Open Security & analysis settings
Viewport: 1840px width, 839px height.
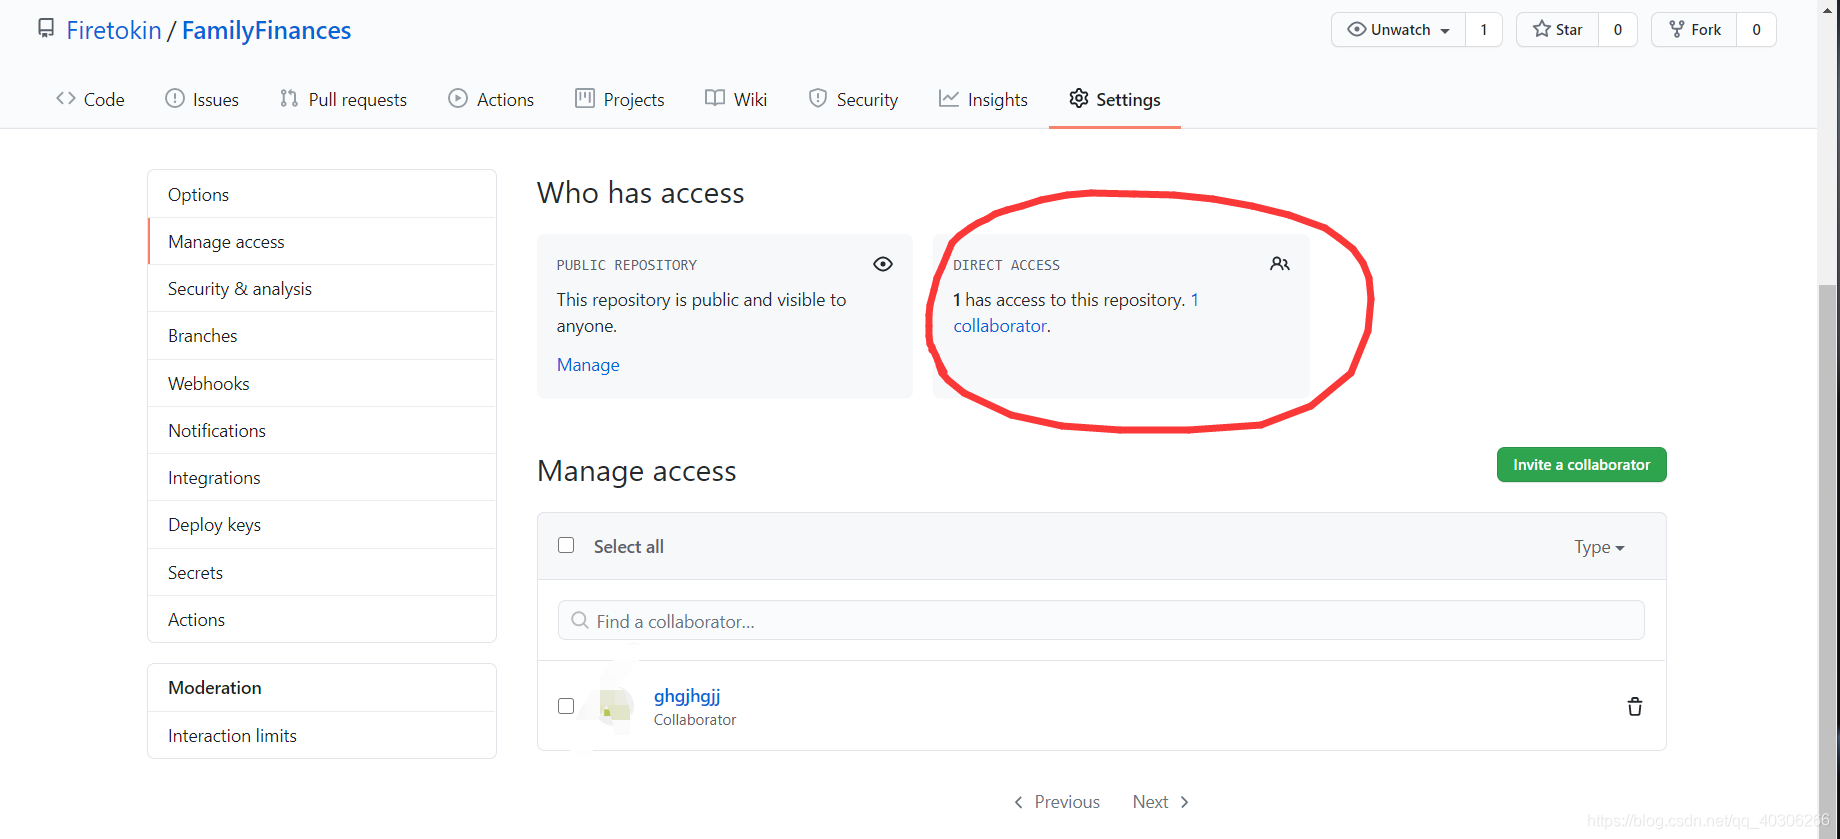322,288
